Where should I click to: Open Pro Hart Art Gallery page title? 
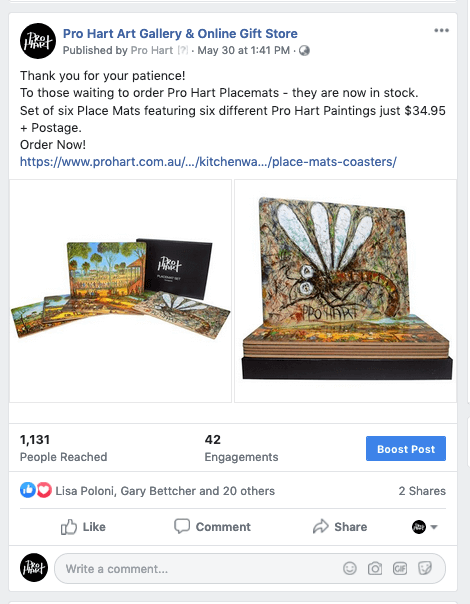pyautogui.click(x=180, y=34)
